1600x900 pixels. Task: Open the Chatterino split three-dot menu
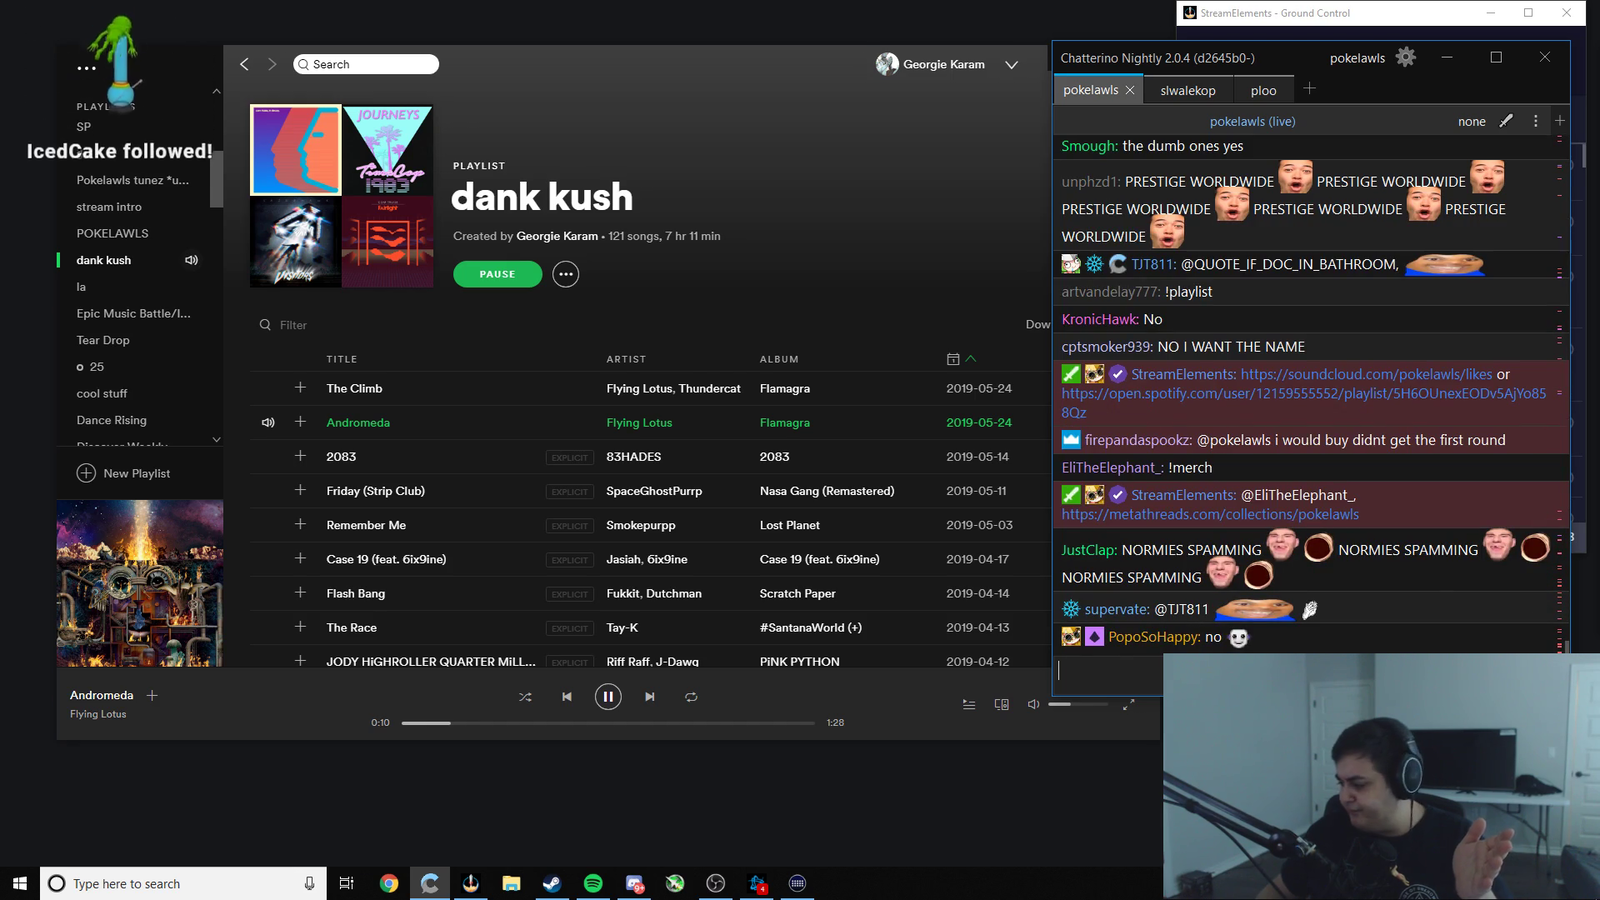pos(1536,121)
